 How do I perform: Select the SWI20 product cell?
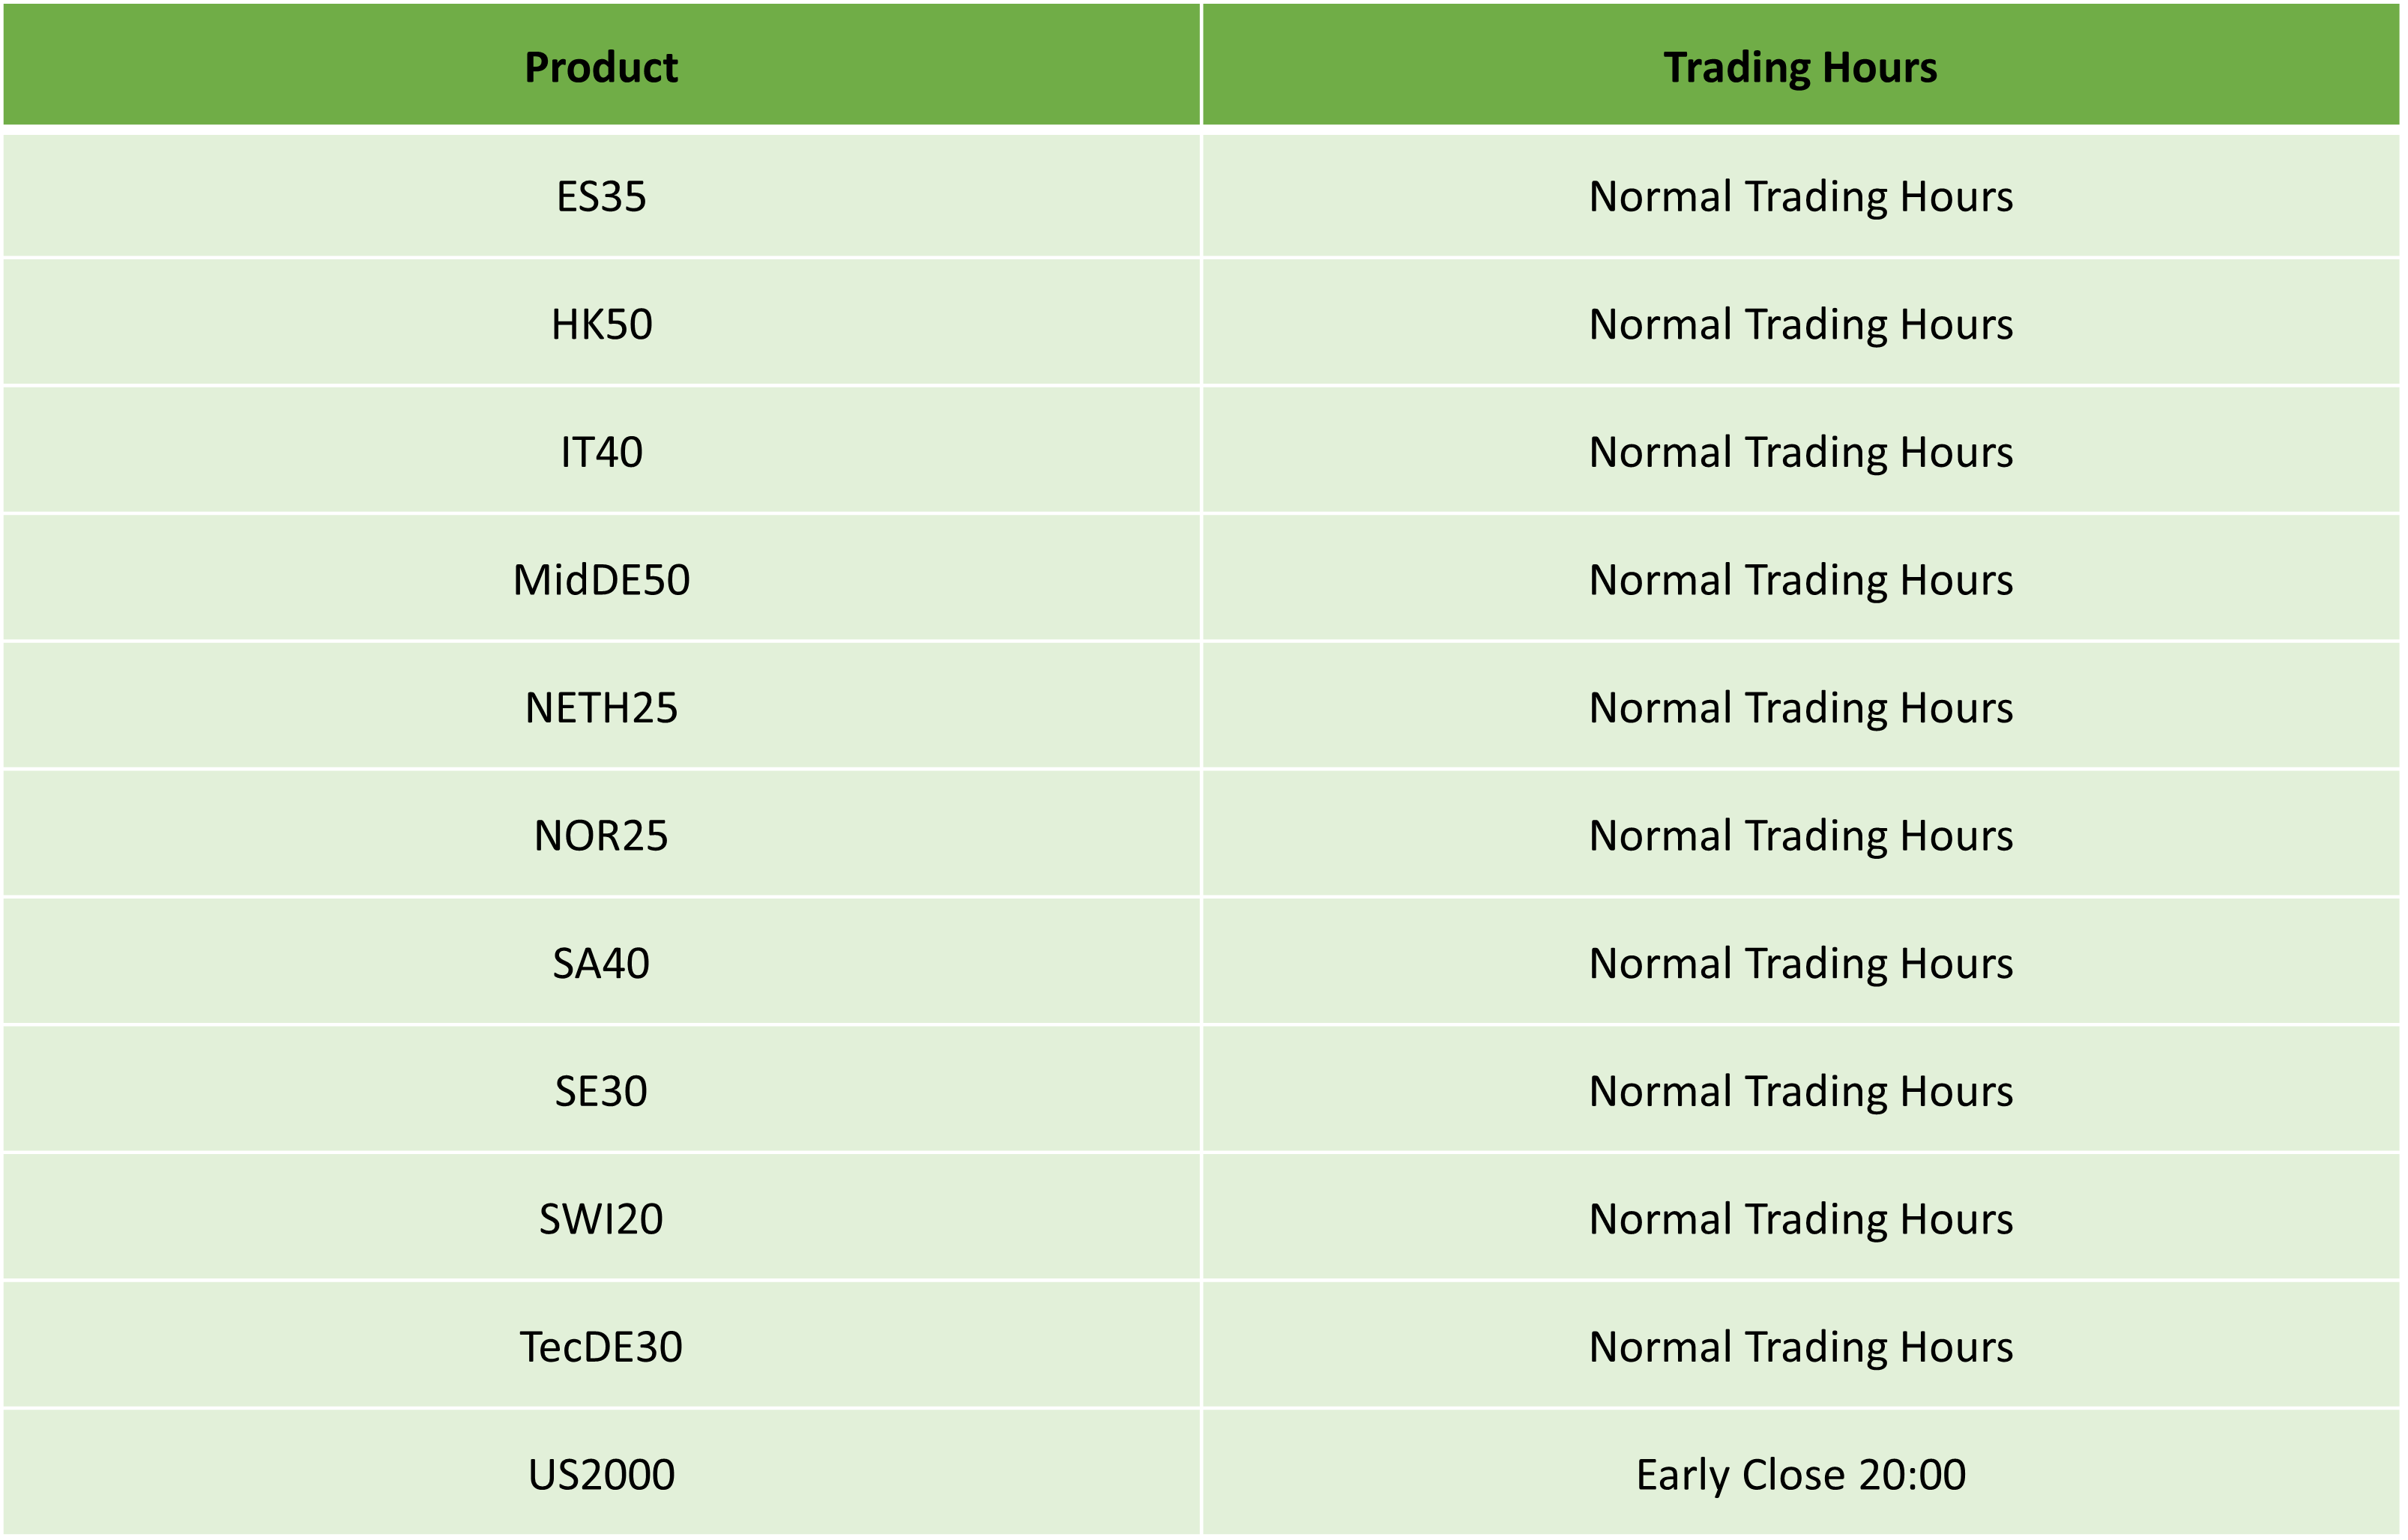601,1219
